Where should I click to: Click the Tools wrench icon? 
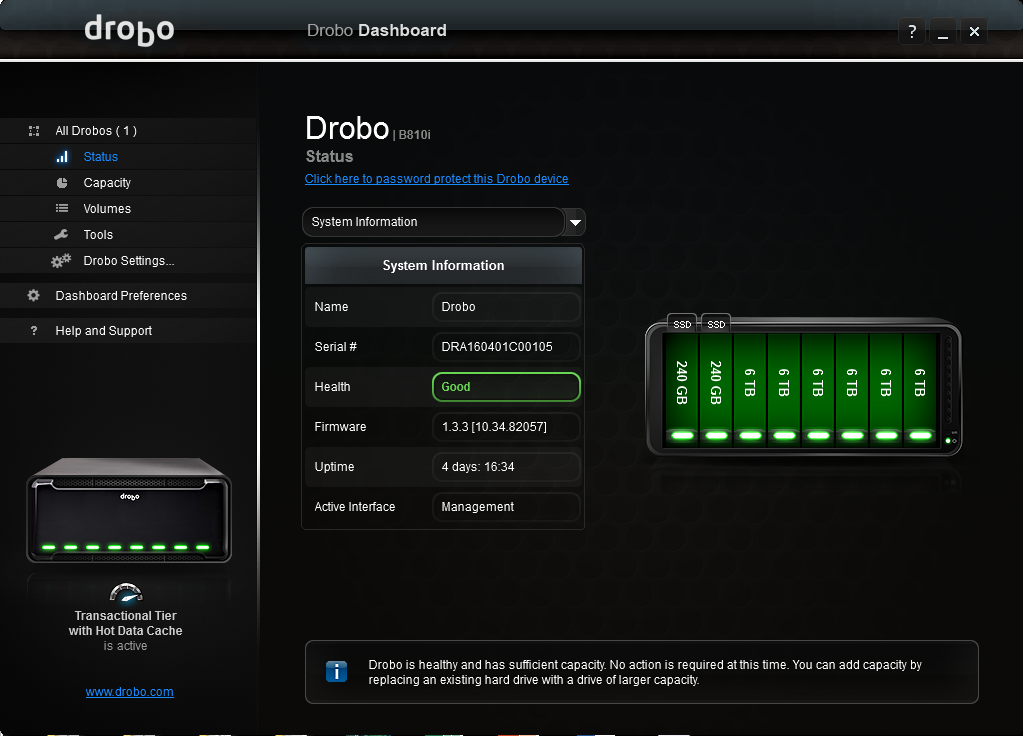pyautogui.click(x=61, y=234)
